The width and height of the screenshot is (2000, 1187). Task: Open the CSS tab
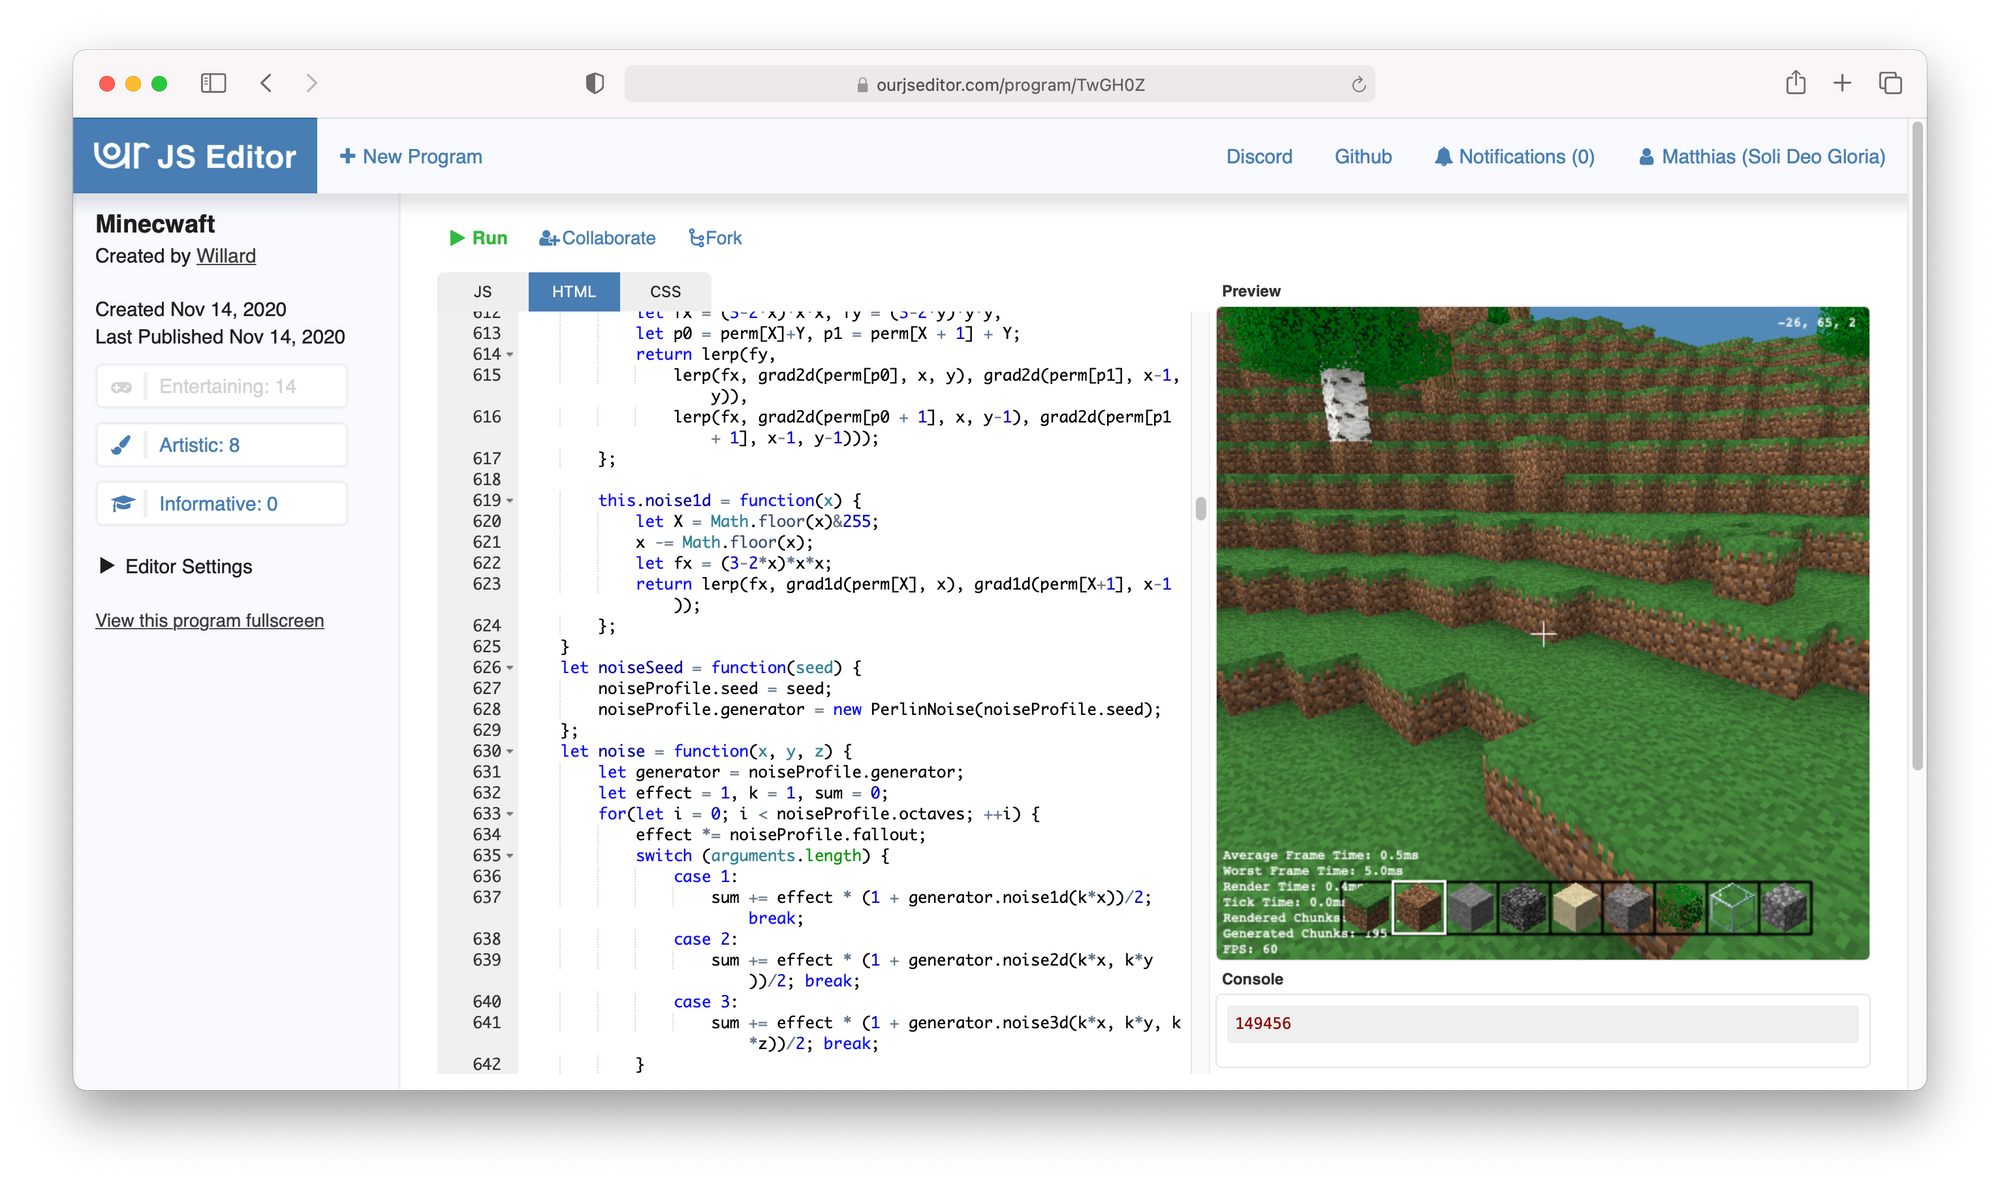(665, 291)
